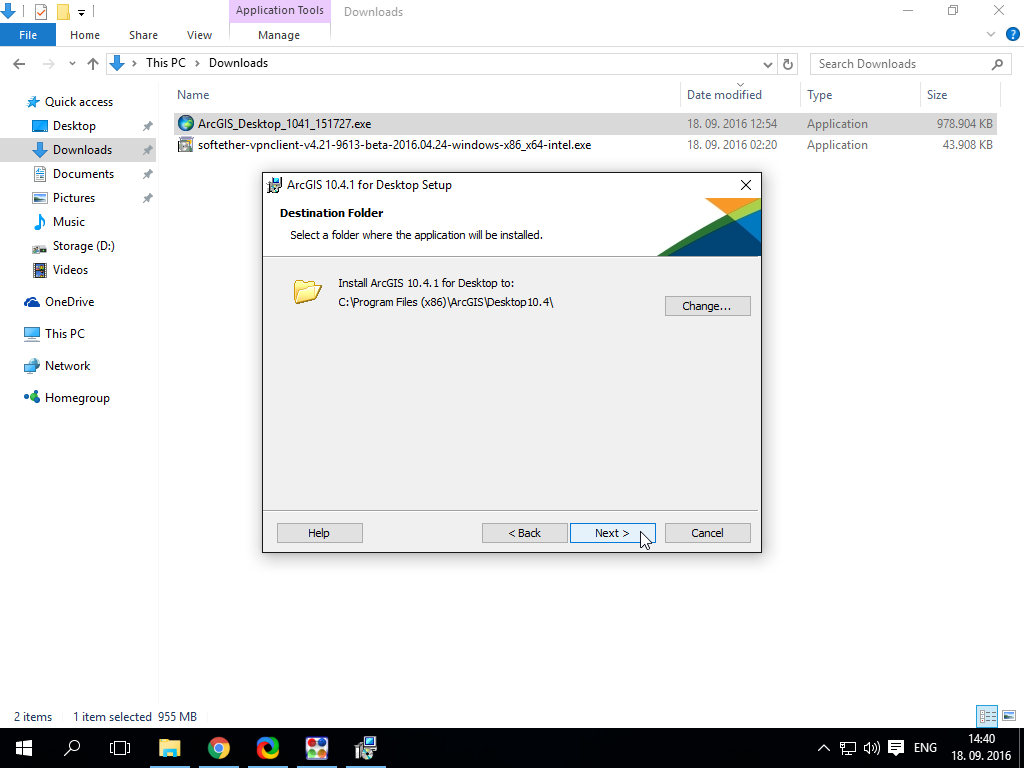Click ENG language indicator
The width and height of the screenshot is (1024, 768).
click(x=925, y=748)
